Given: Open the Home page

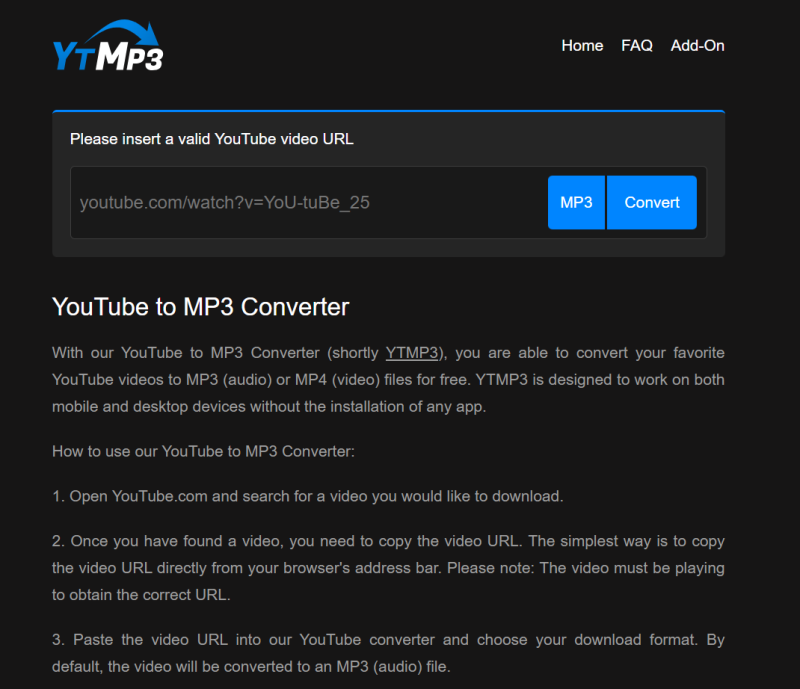Looking at the screenshot, I should tap(582, 45).
